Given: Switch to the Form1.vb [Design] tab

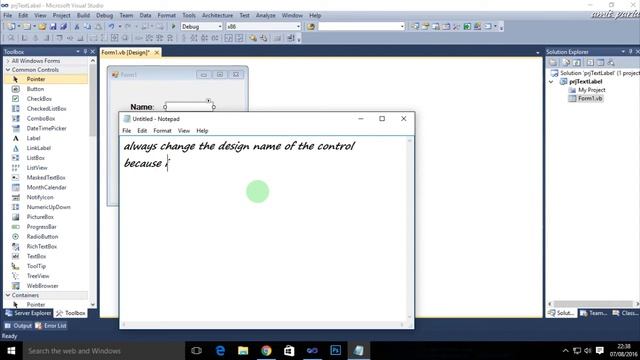Looking at the screenshot, I should click(126, 53).
